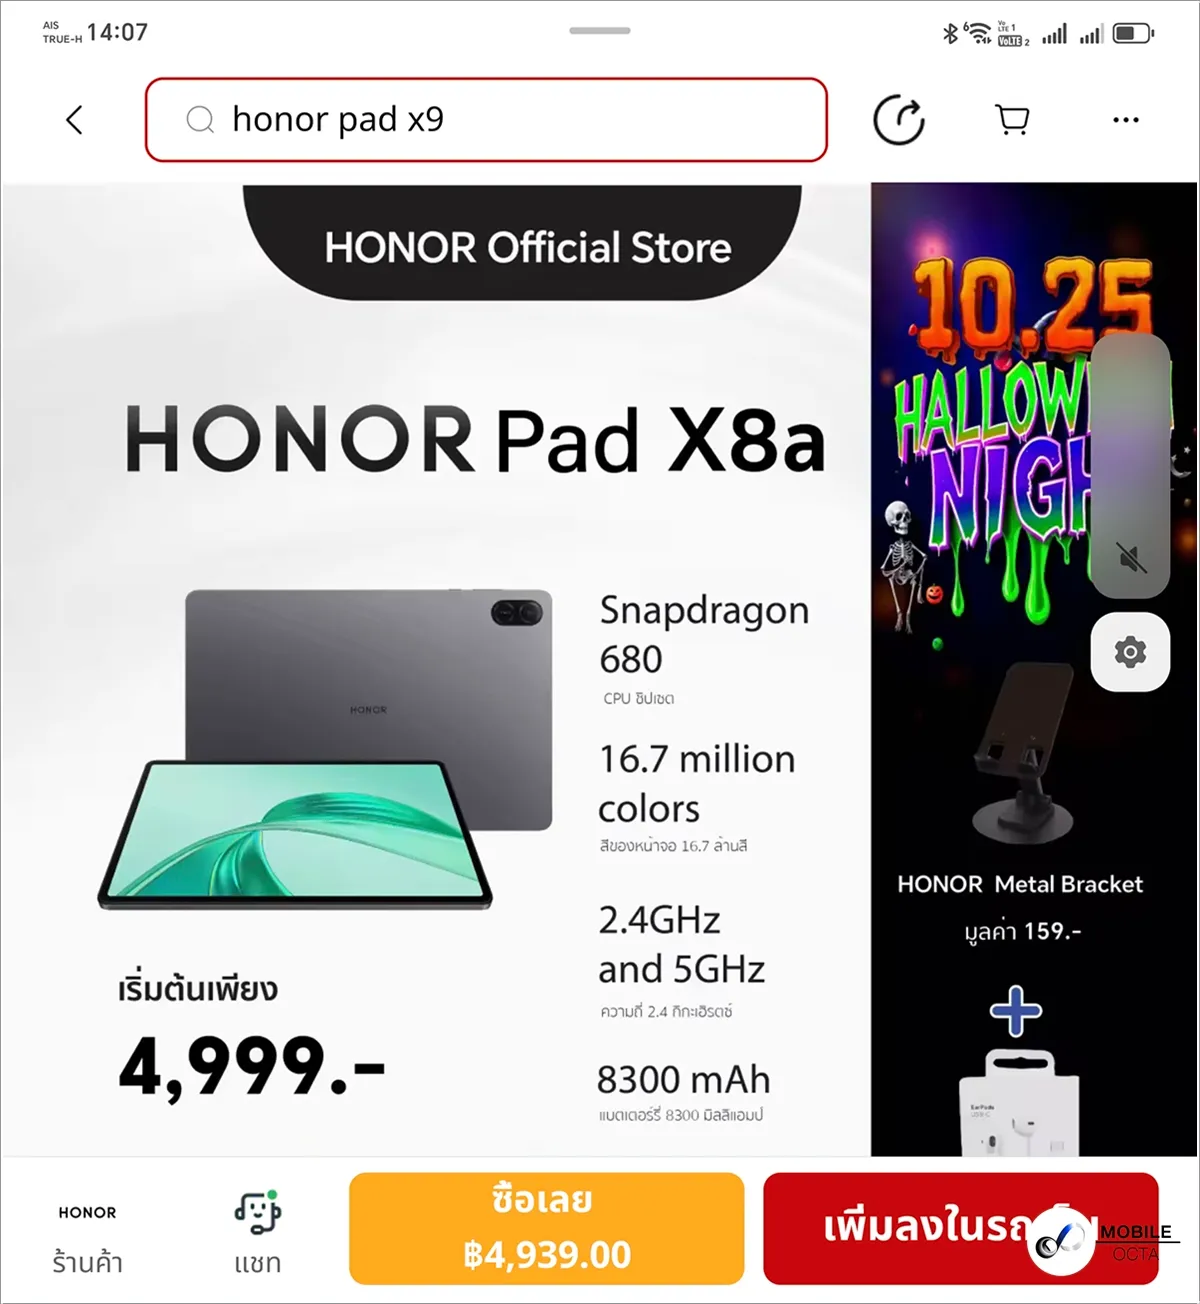
Task: Toggle the muted speaker icon
Action: (1132, 558)
